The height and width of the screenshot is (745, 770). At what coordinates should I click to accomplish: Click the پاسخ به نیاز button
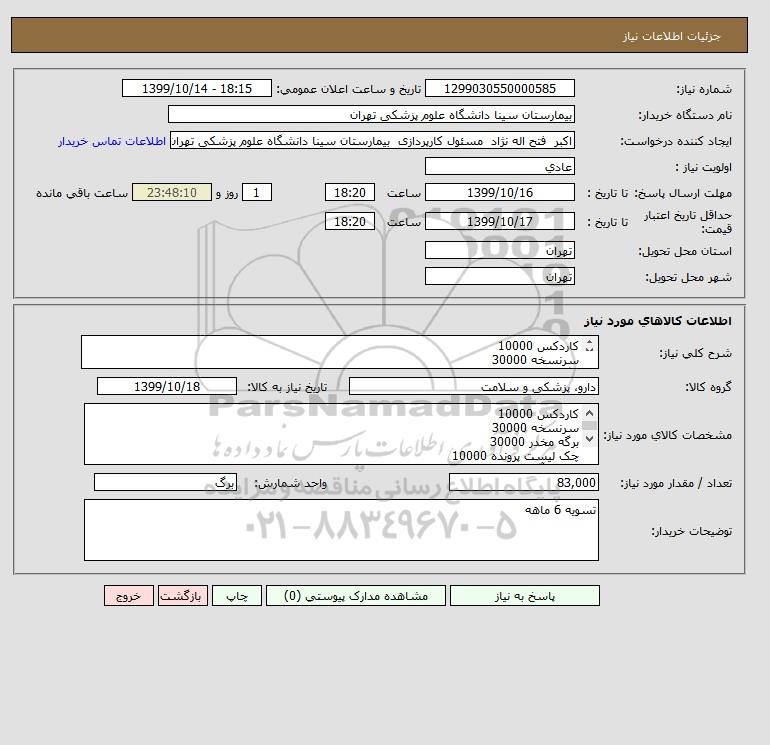tap(524, 595)
